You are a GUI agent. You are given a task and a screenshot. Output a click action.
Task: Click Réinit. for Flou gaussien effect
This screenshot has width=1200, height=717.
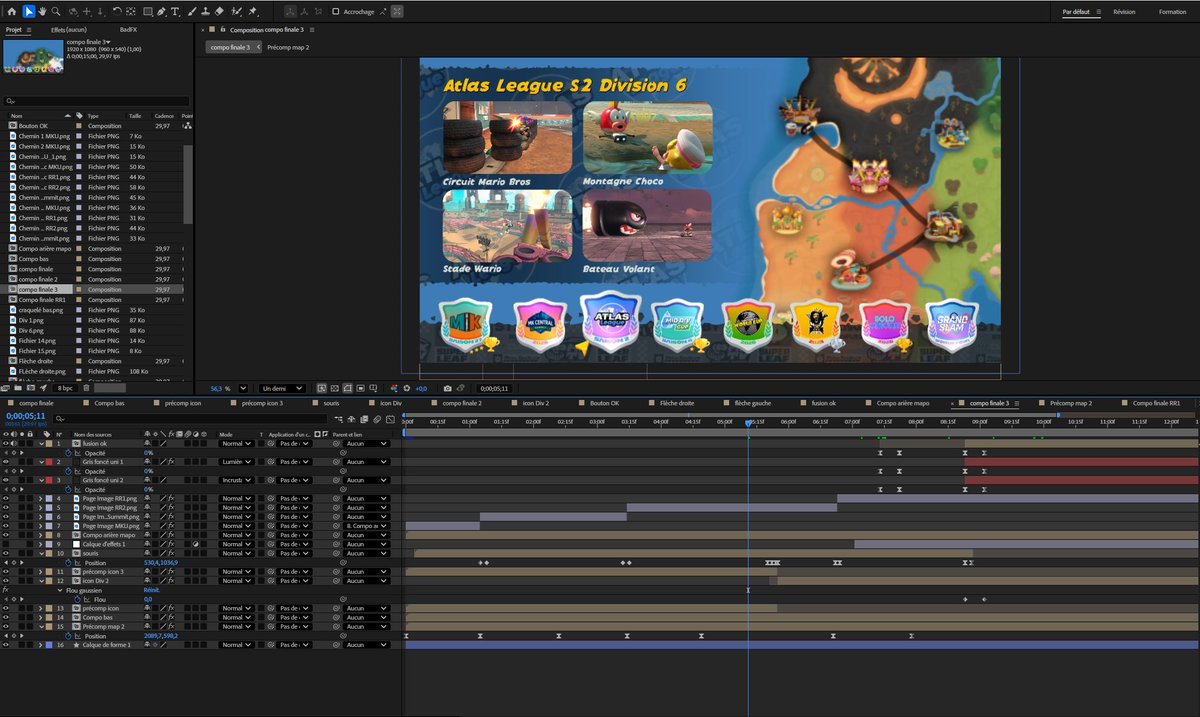152,590
